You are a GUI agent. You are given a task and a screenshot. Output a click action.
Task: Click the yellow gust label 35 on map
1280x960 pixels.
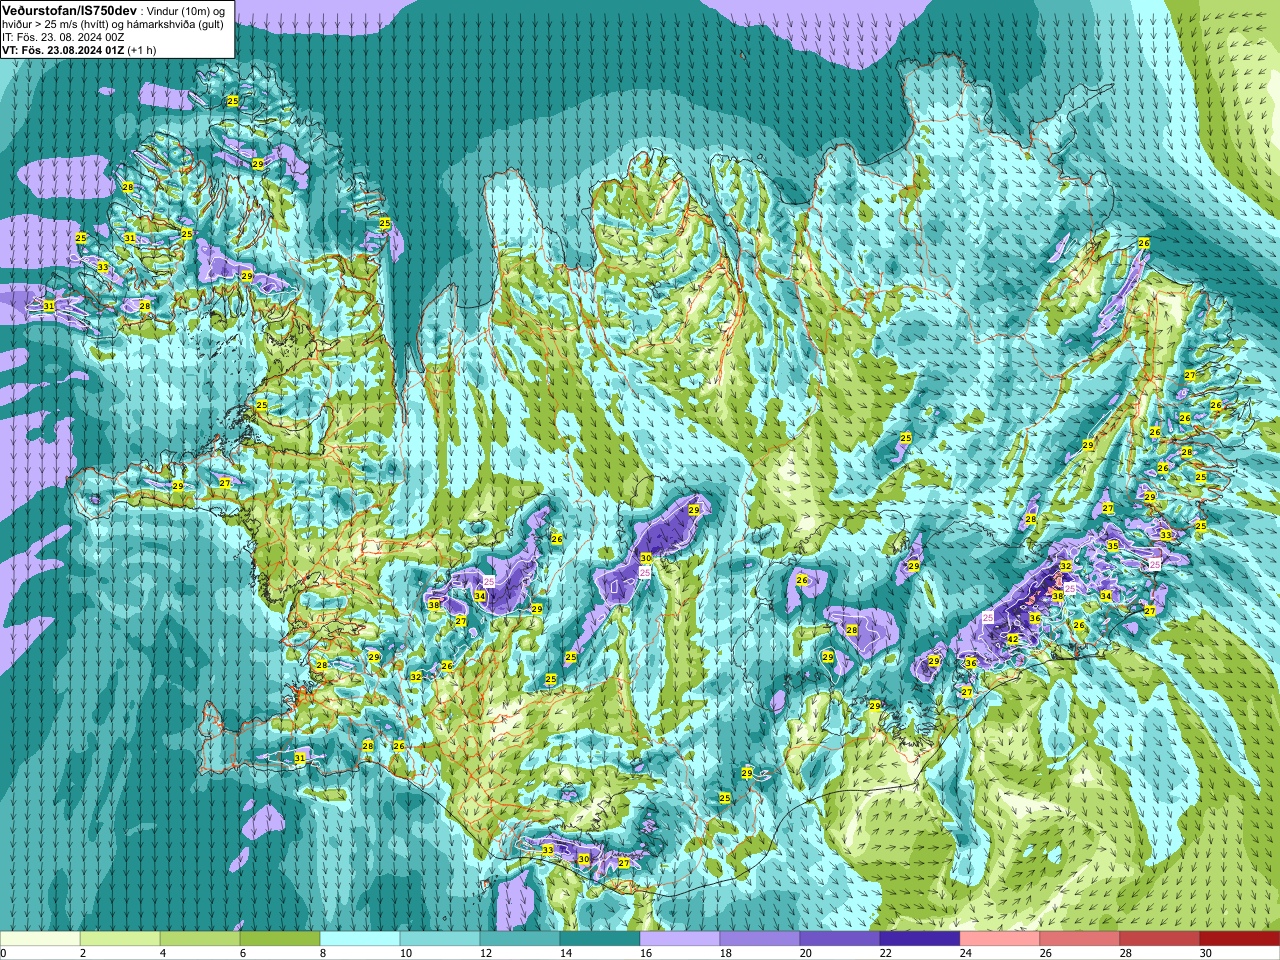(1112, 546)
